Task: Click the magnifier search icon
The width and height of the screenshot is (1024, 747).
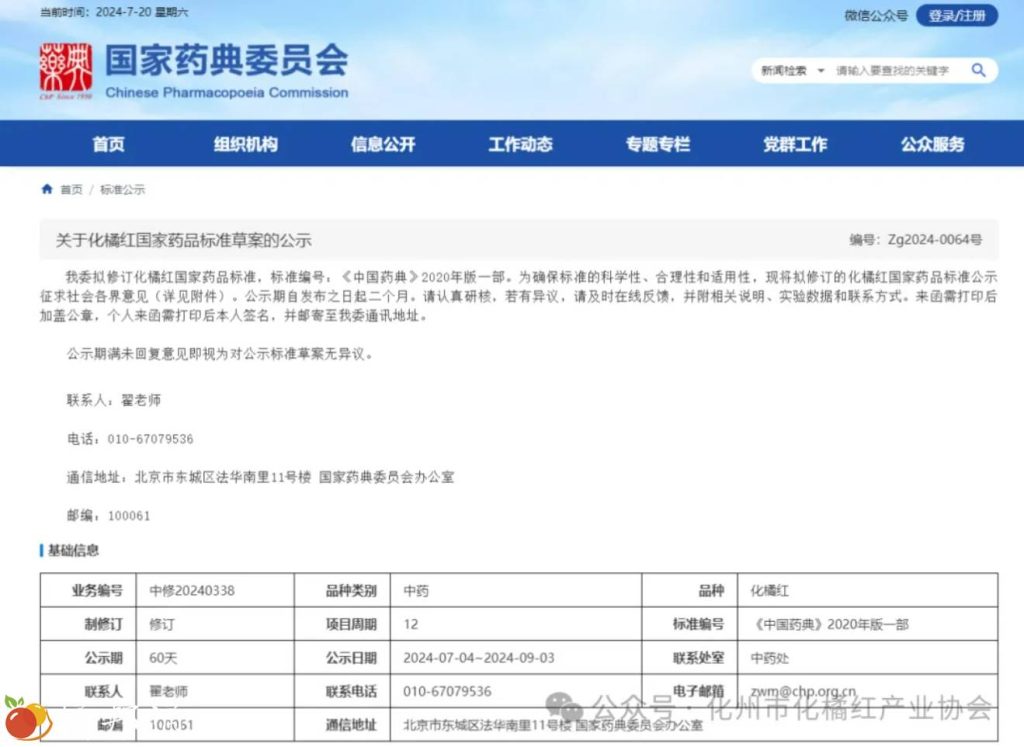Action: (978, 70)
